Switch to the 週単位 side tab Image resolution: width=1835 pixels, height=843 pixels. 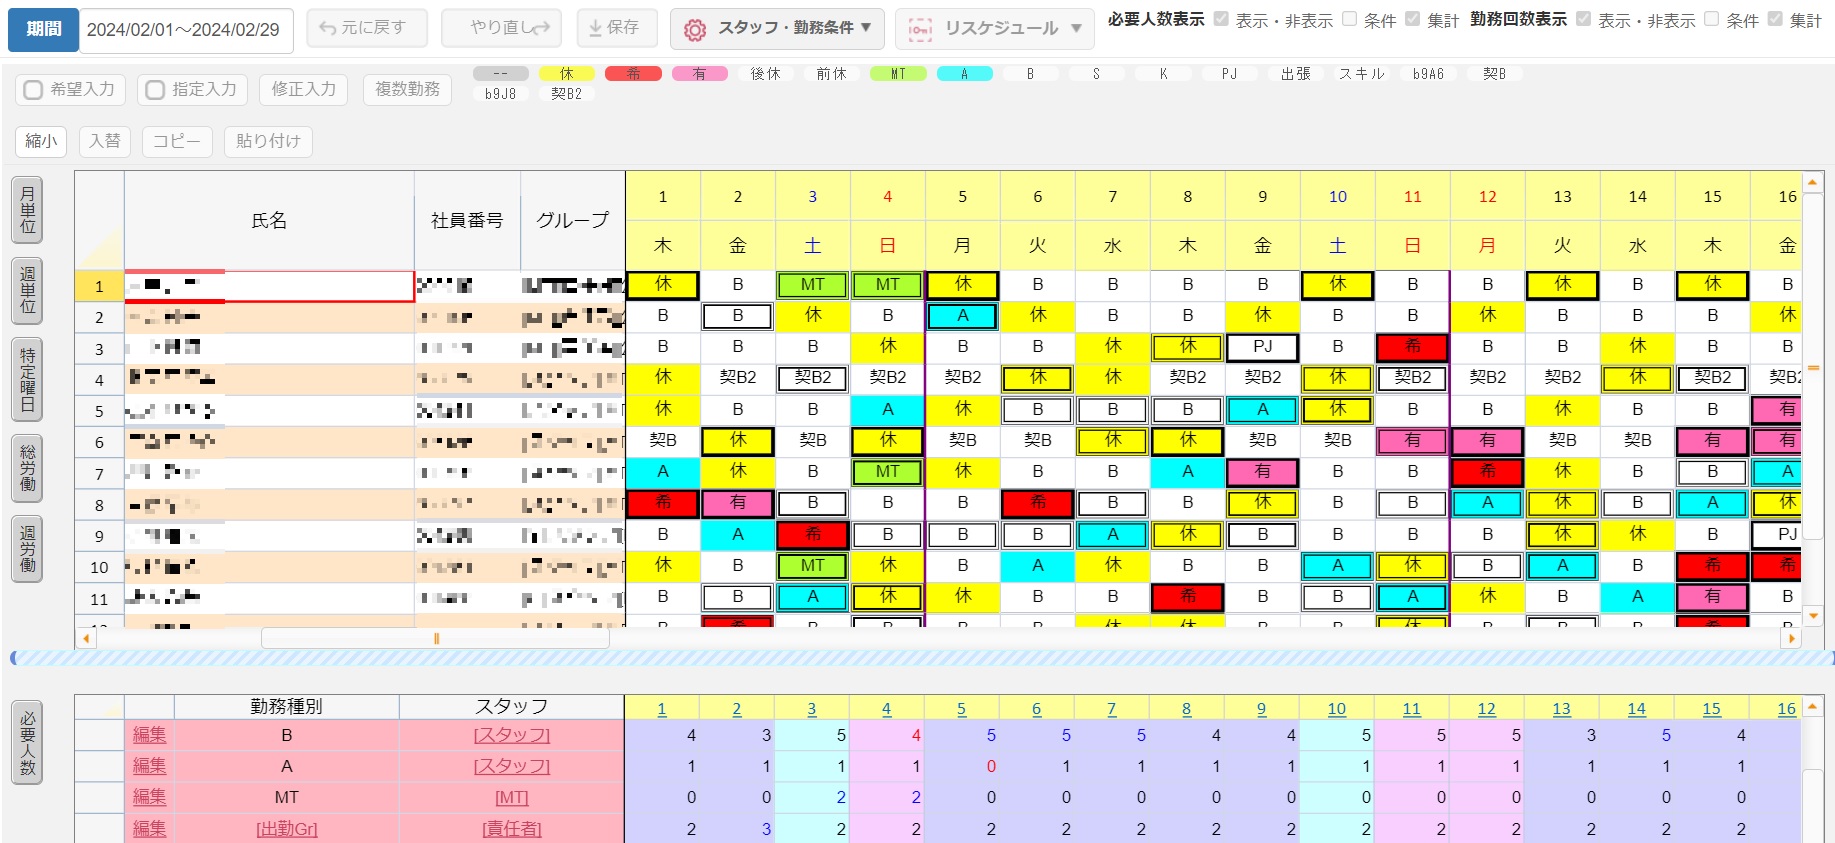pos(27,290)
